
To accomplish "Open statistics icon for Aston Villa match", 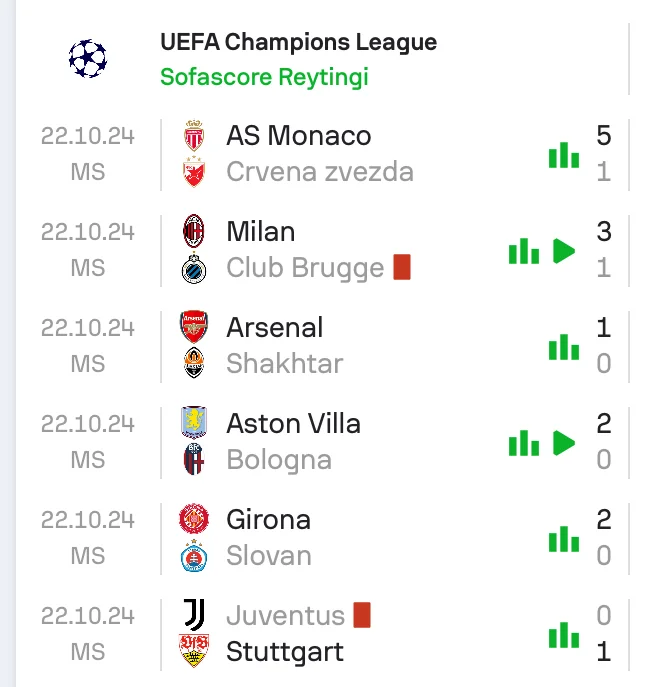I will 524,442.
